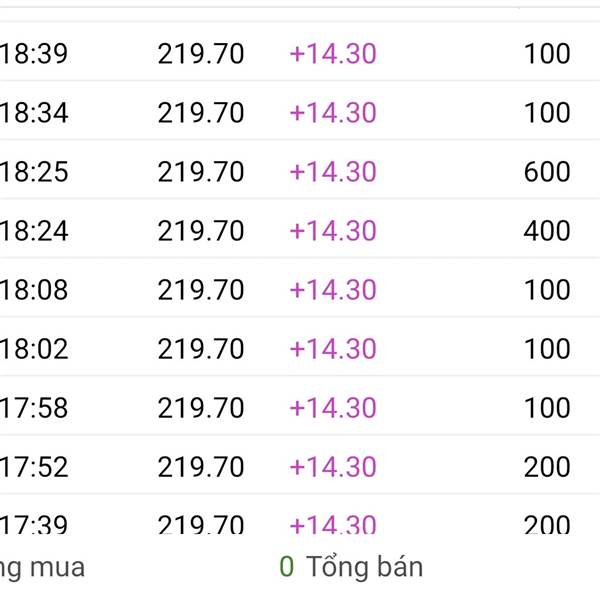Click the 200 volume in the 17:52 row
600x600 pixels.
pyautogui.click(x=547, y=467)
